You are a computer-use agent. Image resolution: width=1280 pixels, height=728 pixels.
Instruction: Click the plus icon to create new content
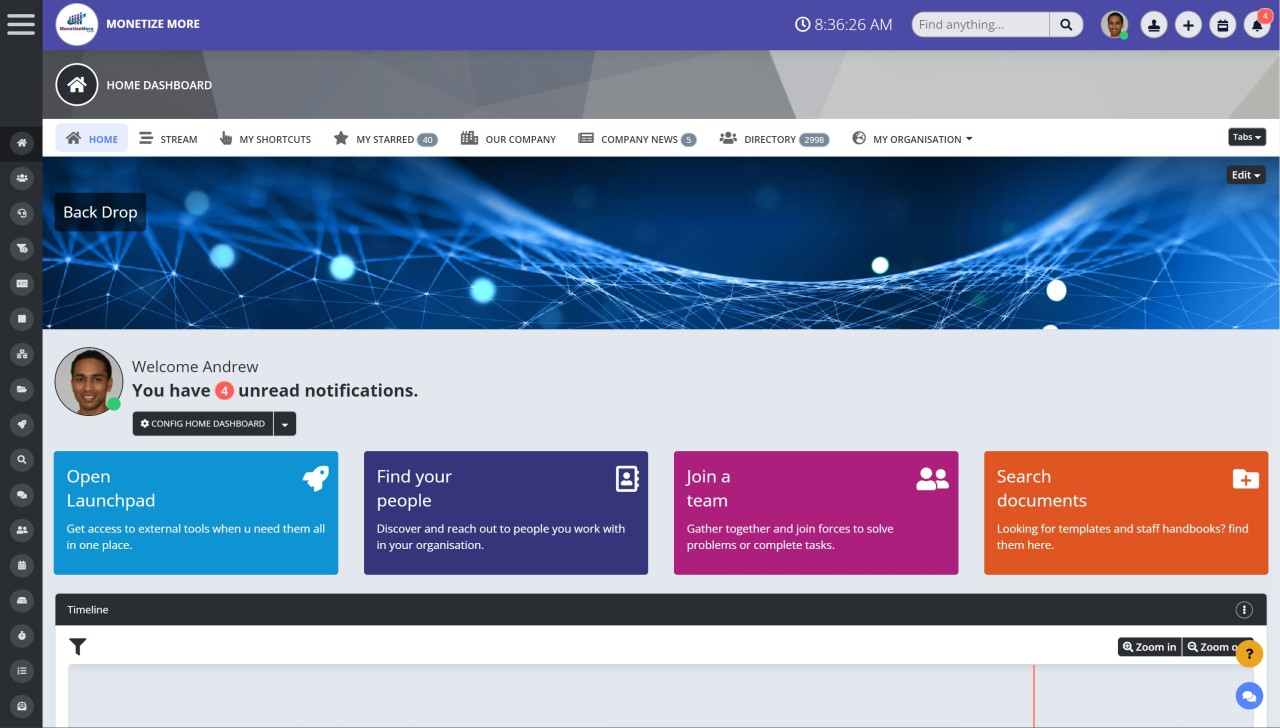[1188, 24]
